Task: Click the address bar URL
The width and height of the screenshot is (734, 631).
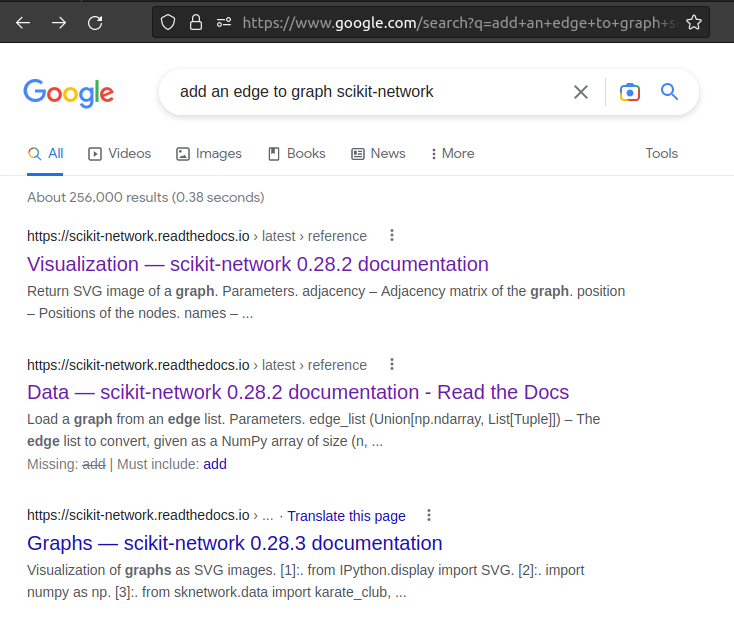Action: click(459, 22)
